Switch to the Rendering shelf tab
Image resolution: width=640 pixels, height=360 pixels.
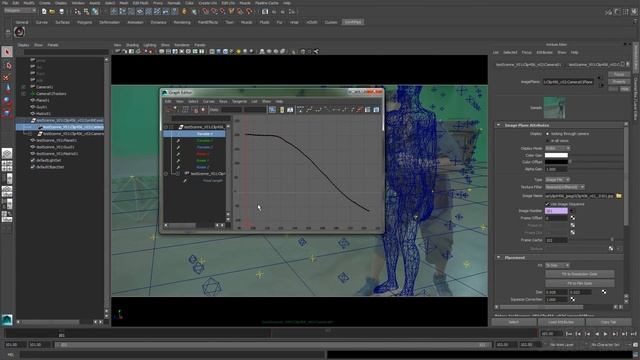point(182,22)
